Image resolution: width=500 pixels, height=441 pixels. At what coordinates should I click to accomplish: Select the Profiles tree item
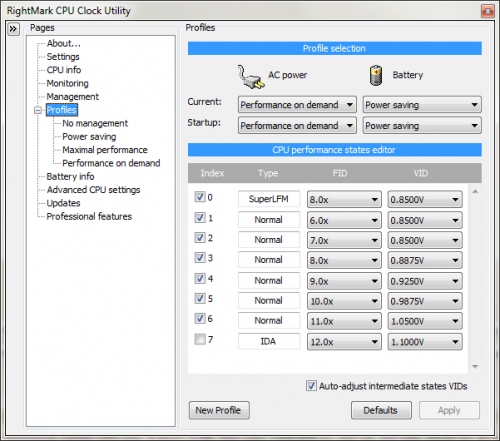tap(62, 110)
